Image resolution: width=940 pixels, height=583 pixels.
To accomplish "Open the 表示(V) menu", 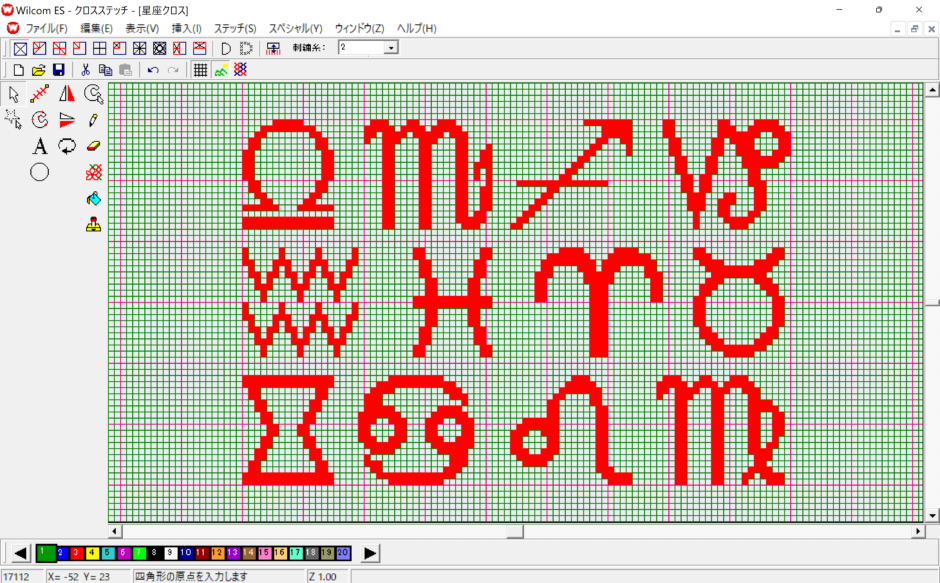I will coord(142,28).
